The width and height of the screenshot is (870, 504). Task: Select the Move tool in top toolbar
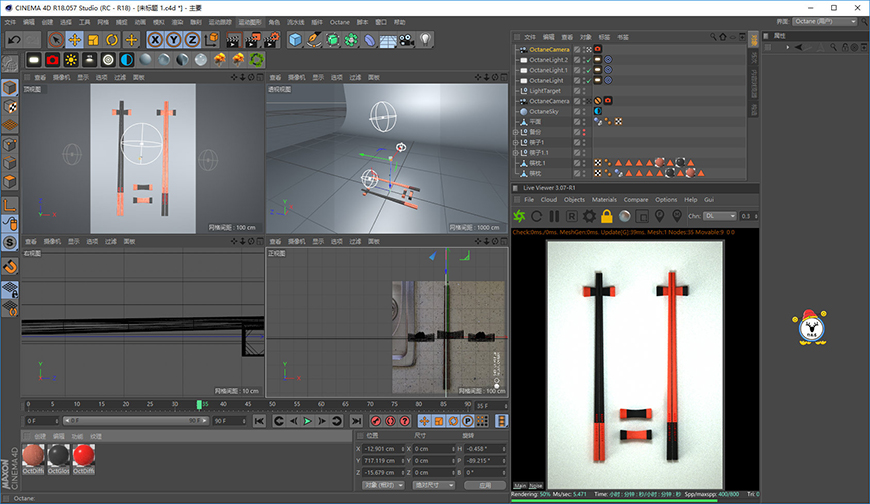click(74, 40)
